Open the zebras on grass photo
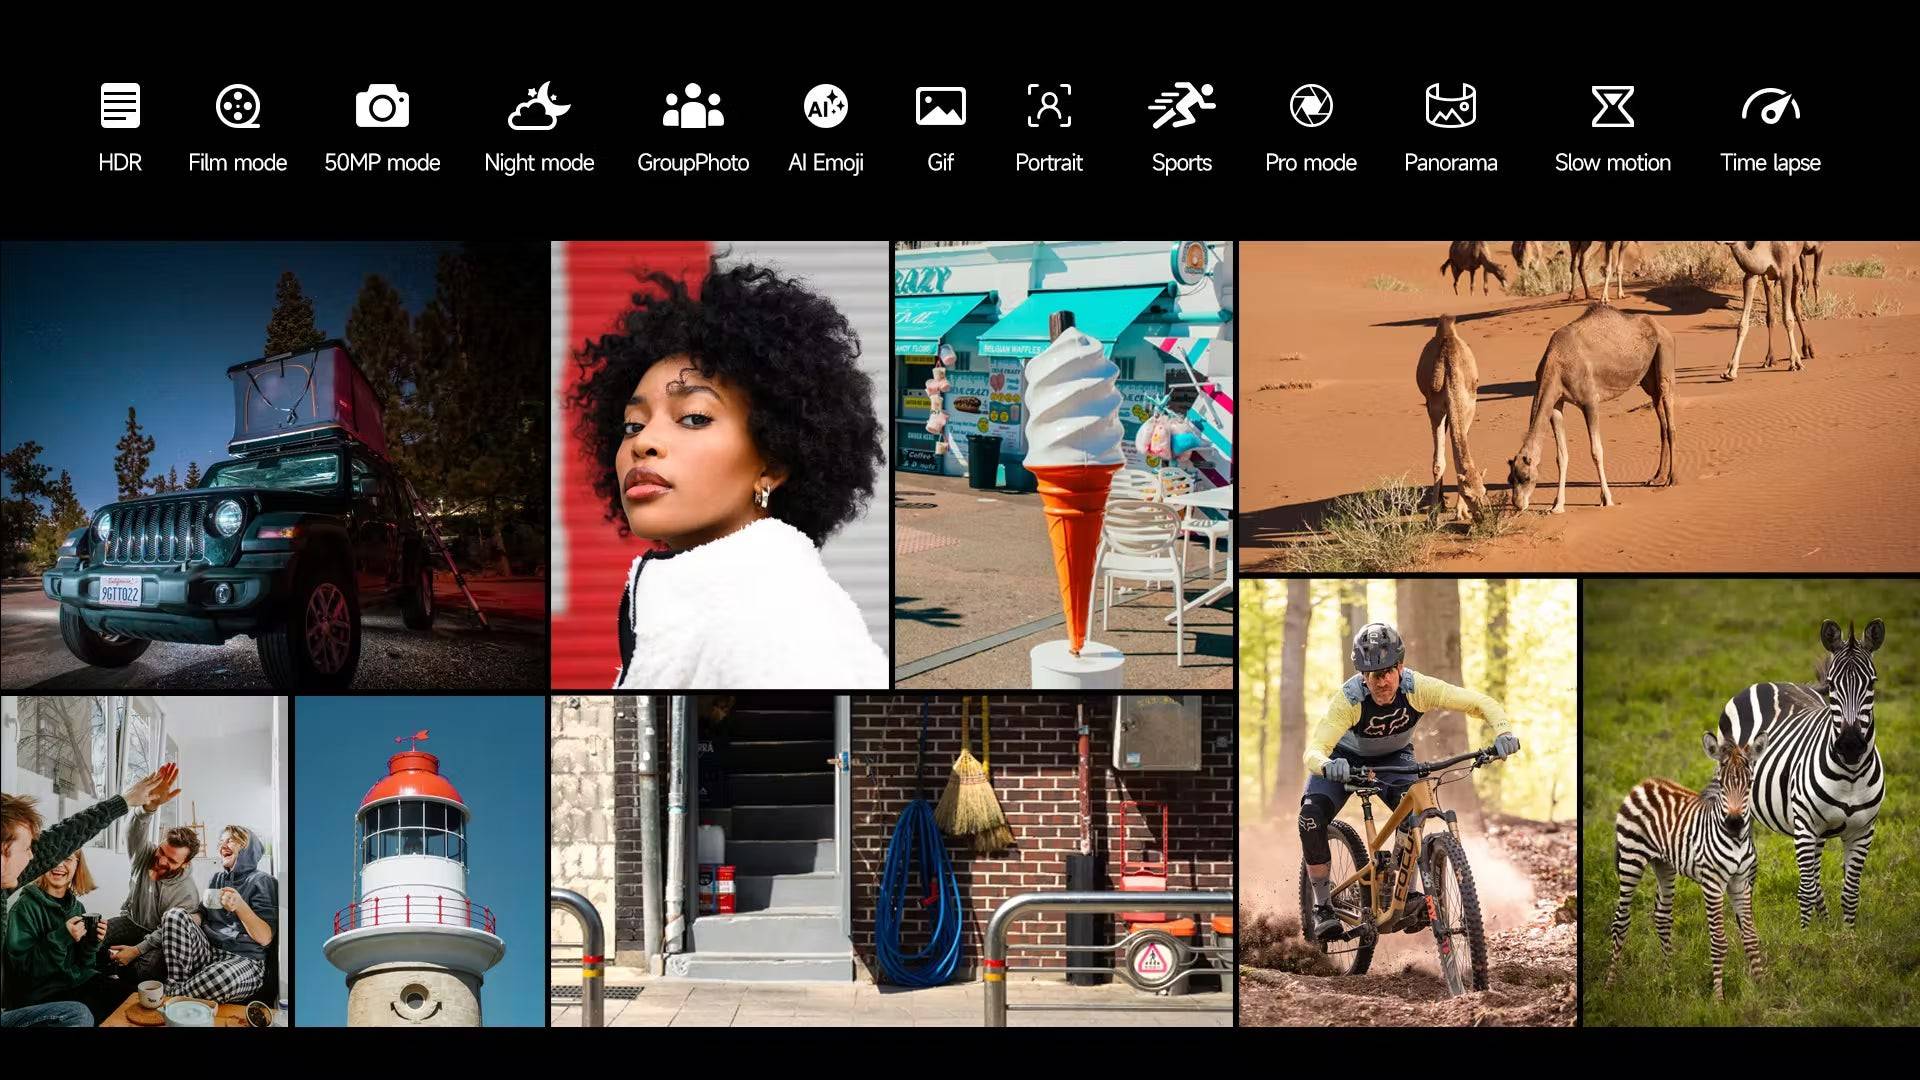The width and height of the screenshot is (1920, 1080). [1750, 803]
